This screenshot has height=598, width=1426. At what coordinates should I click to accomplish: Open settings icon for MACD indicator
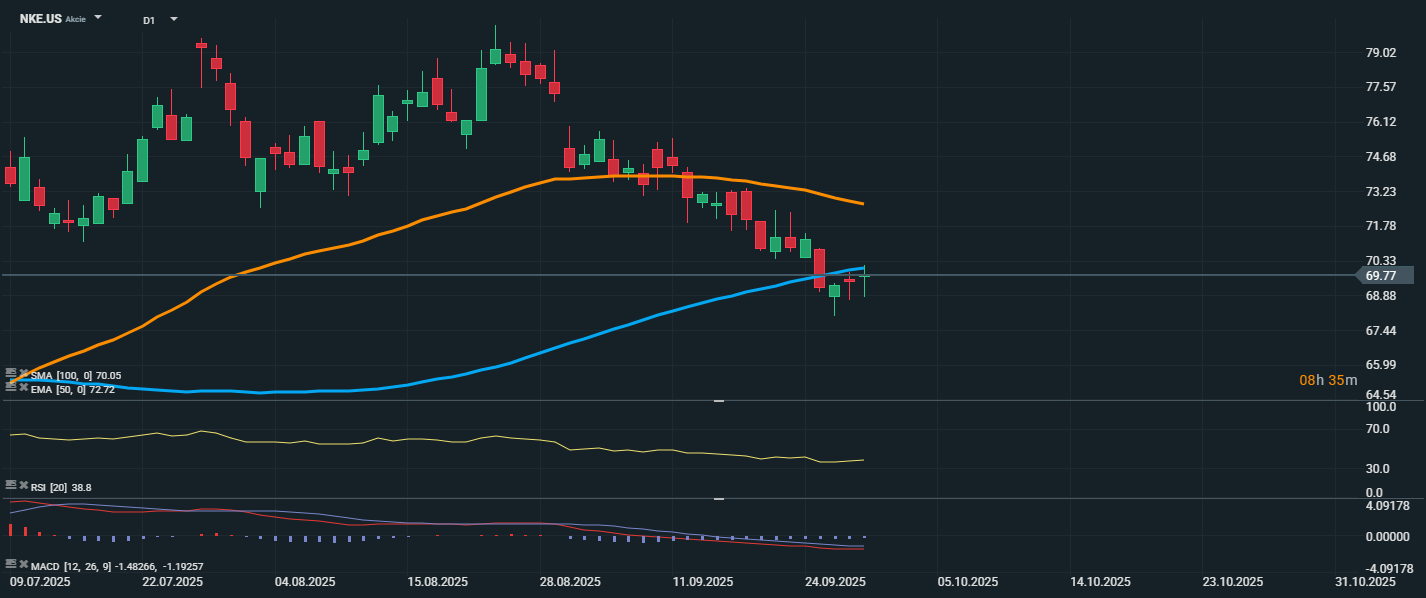coord(11,564)
